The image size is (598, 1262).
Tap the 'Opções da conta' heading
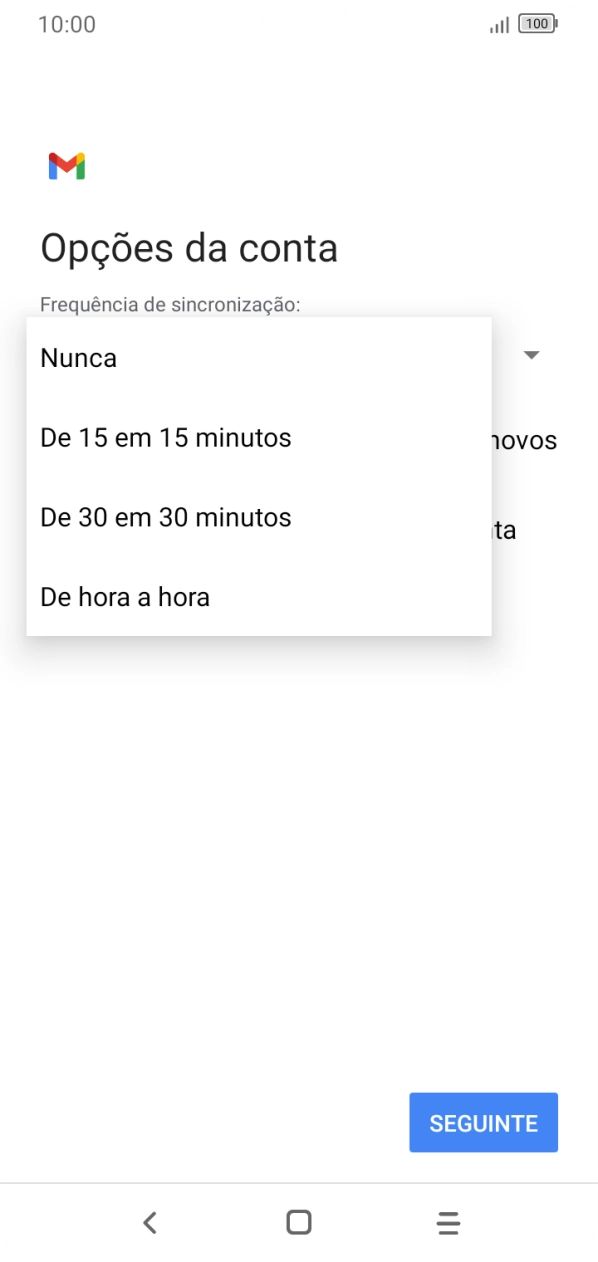tap(189, 247)
